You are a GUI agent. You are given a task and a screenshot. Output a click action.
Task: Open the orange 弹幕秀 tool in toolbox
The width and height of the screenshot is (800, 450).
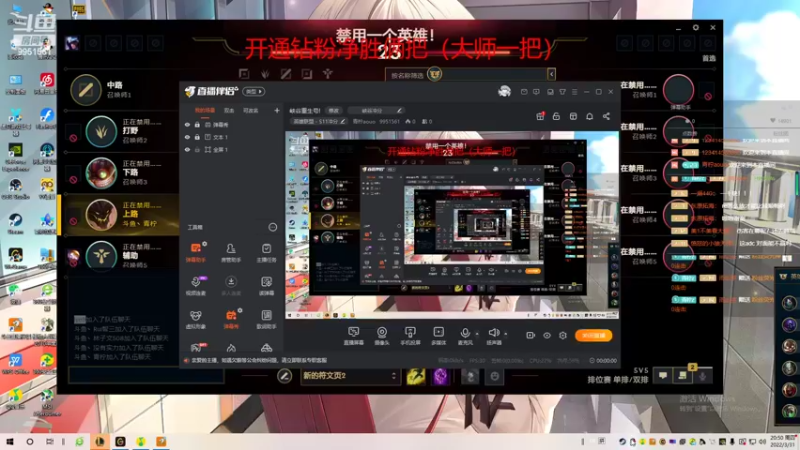(x=231, y=319)
